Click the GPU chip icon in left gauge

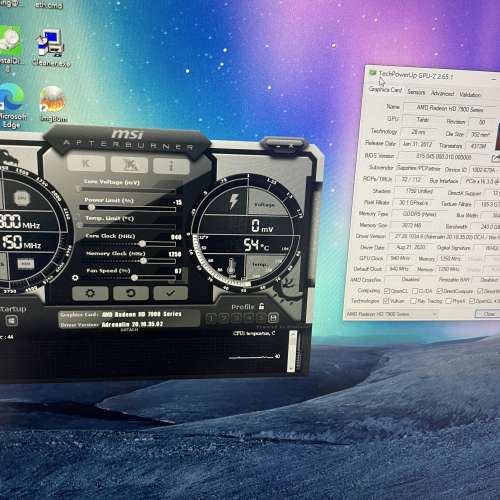pos(22,198)
